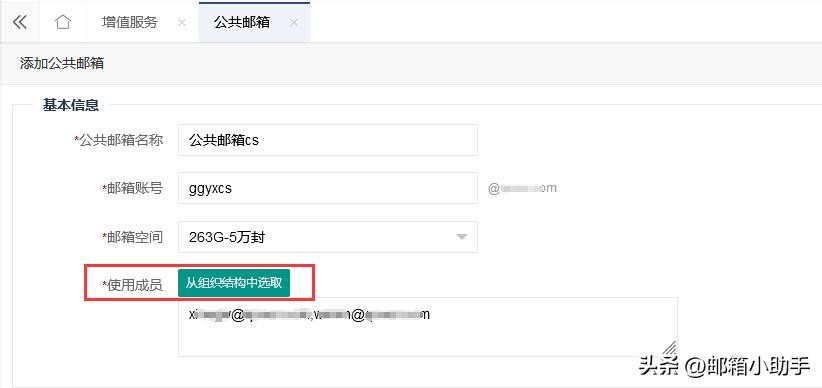This screenshot has width=822, height=388.
Task: Focus the 邮箱账号 field containing ggyxcs
Action: point(328,188)
